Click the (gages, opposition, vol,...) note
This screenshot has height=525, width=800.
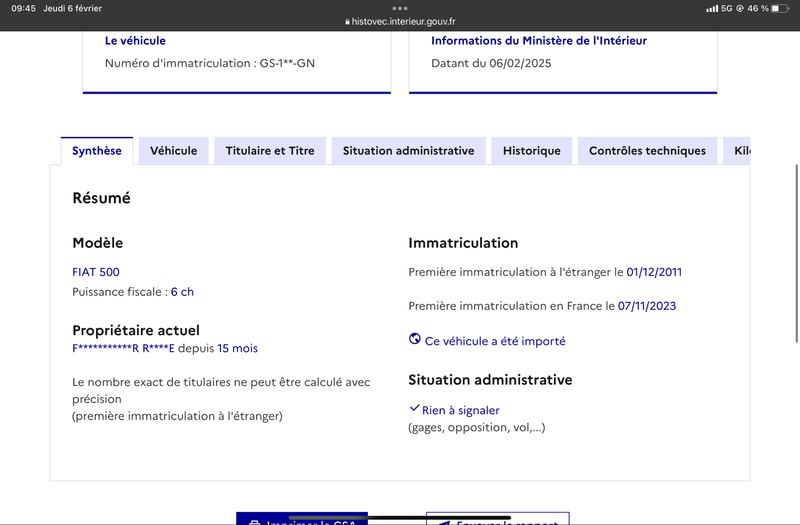tap(477, 428)
